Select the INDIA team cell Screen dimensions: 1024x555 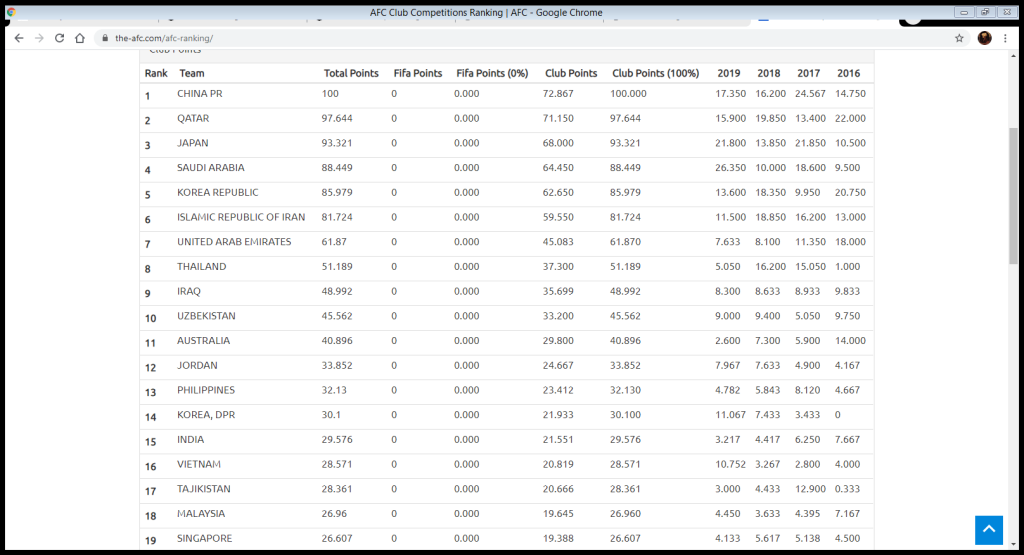[191, 439]
